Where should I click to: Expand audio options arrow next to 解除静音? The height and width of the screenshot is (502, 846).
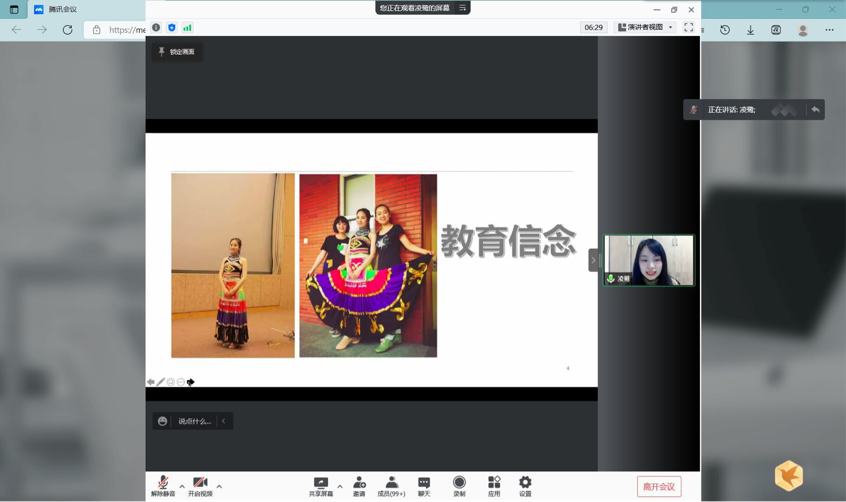pos(182,487)
